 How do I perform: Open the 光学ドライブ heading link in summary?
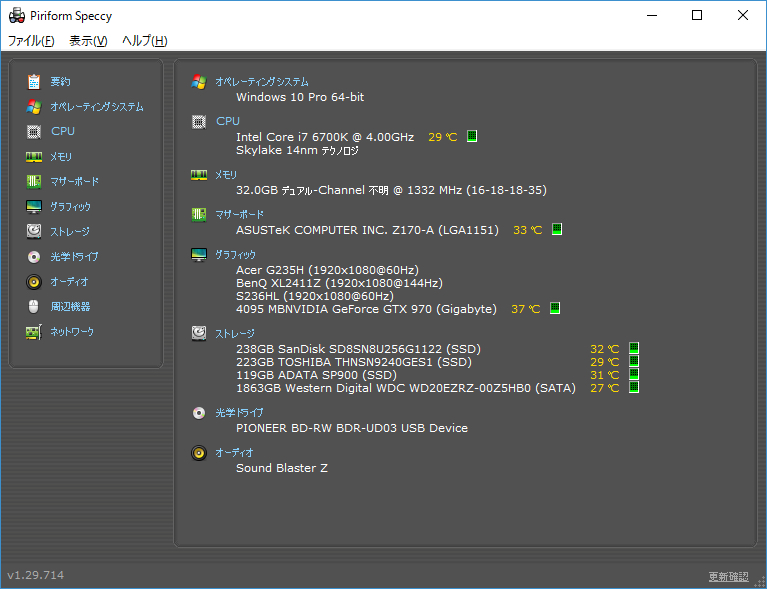tap(239, 413)
